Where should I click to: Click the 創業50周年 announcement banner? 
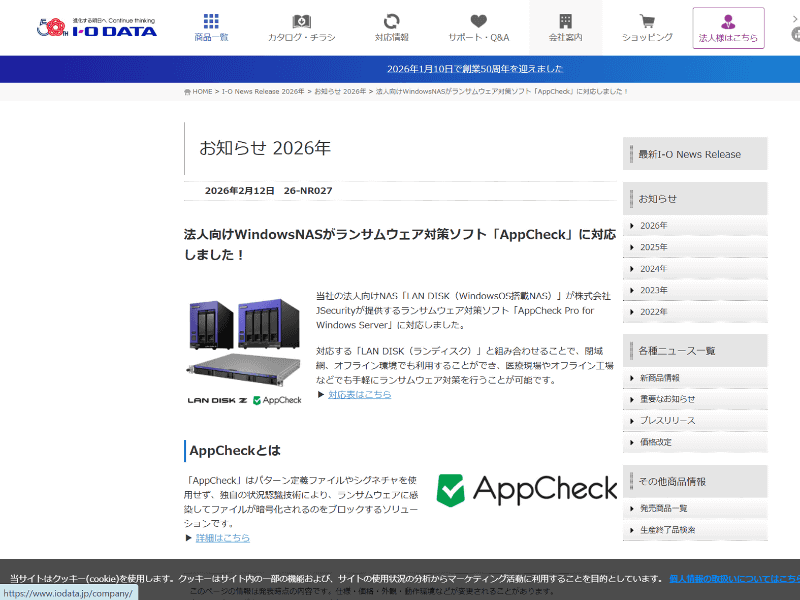pyautogui.click(x=474, y=69)
